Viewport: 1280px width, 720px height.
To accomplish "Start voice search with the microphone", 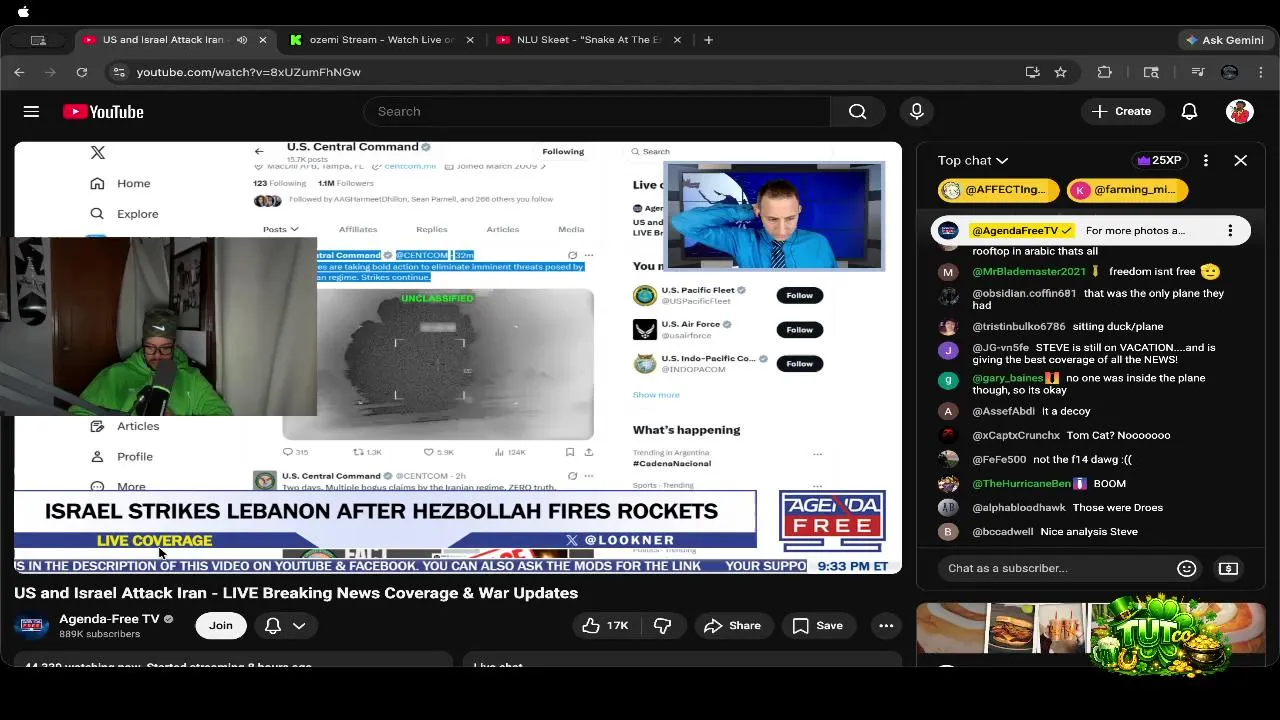I will (x=916, y=112).
